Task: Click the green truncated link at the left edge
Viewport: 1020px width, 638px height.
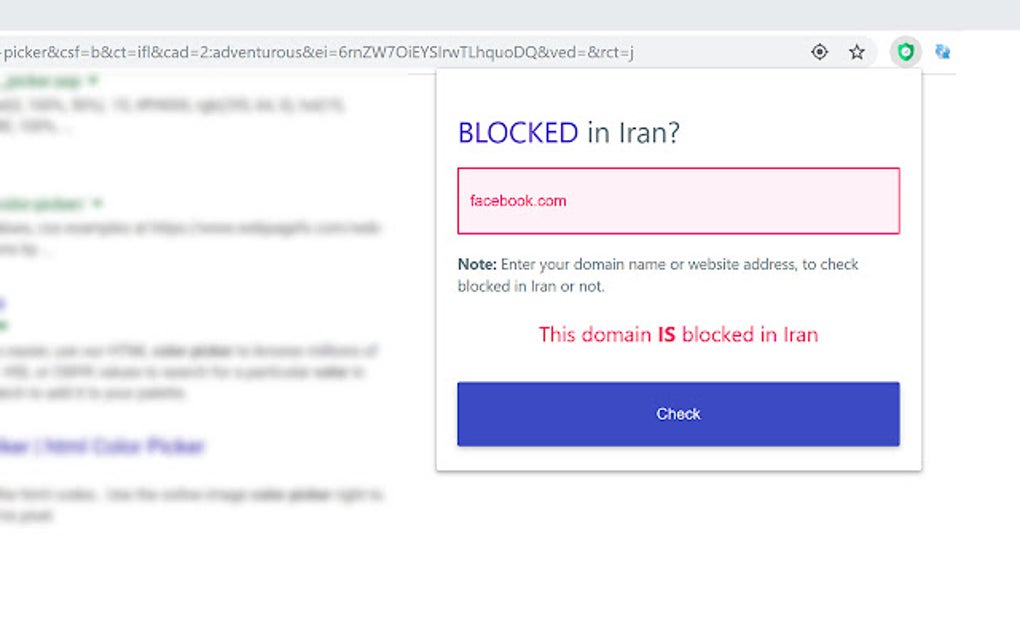Action: tap(6, 325)
